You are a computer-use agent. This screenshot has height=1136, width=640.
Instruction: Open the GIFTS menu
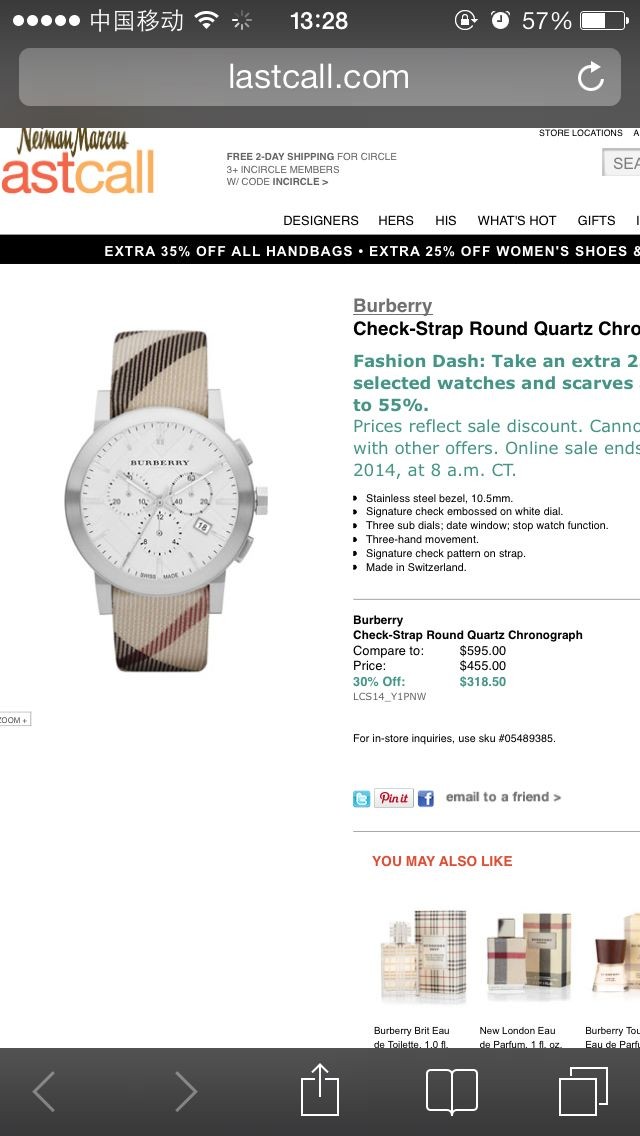click(x=596, y=220)
